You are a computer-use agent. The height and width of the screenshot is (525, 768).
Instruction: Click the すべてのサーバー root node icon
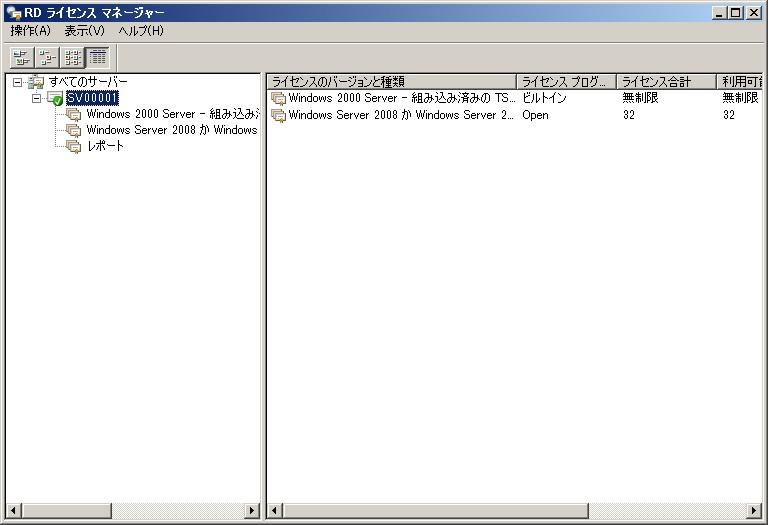(37, 82)
